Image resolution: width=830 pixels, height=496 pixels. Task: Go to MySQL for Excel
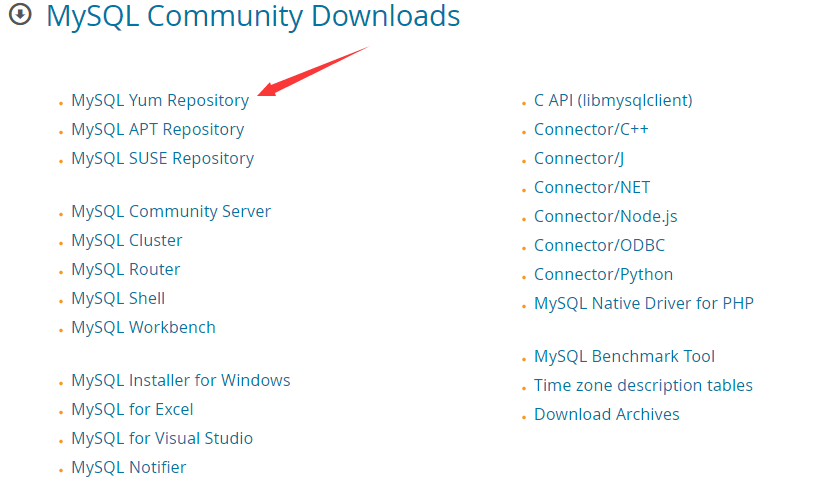point(132,410)
